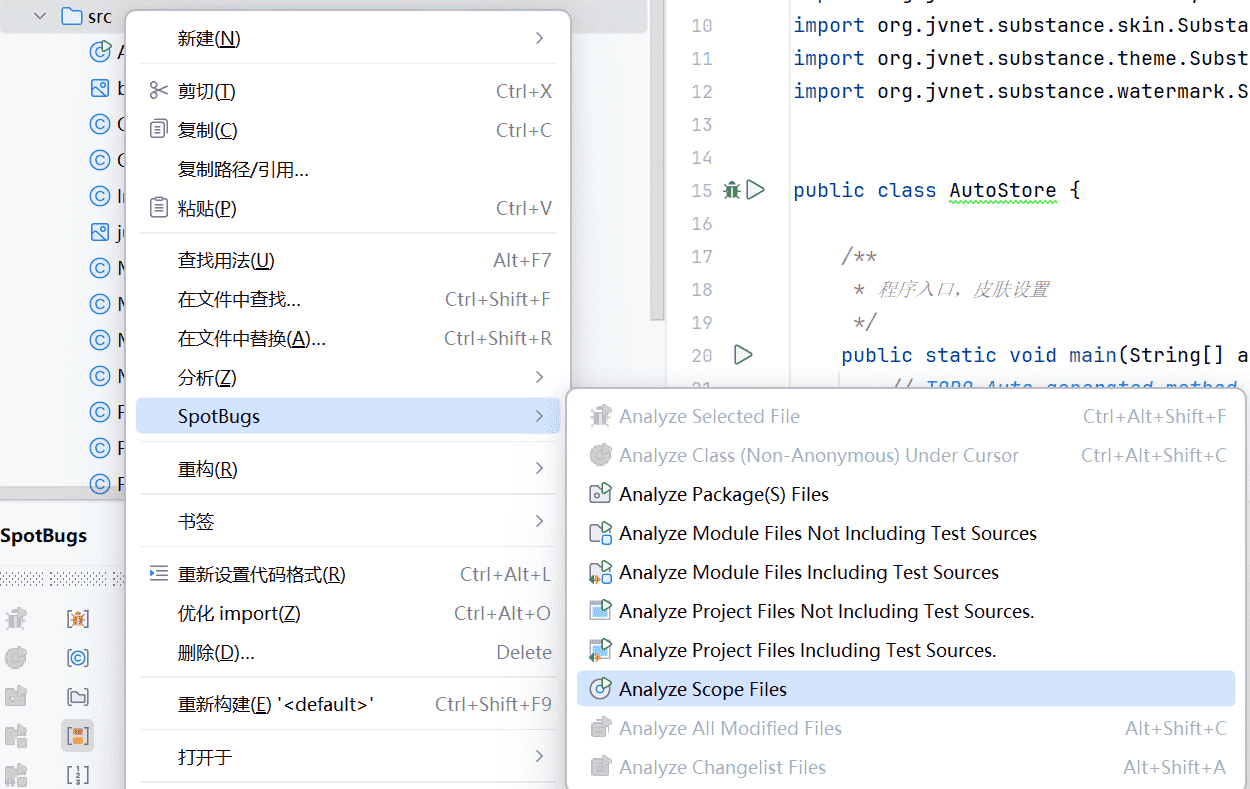1250x789 pixels.
Task: Click the Analyze Package(S) Files icon
Action: 600,494
